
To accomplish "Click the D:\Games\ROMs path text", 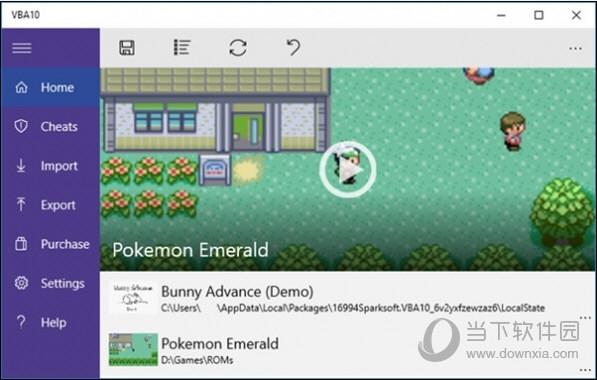I will coord(197,360).
